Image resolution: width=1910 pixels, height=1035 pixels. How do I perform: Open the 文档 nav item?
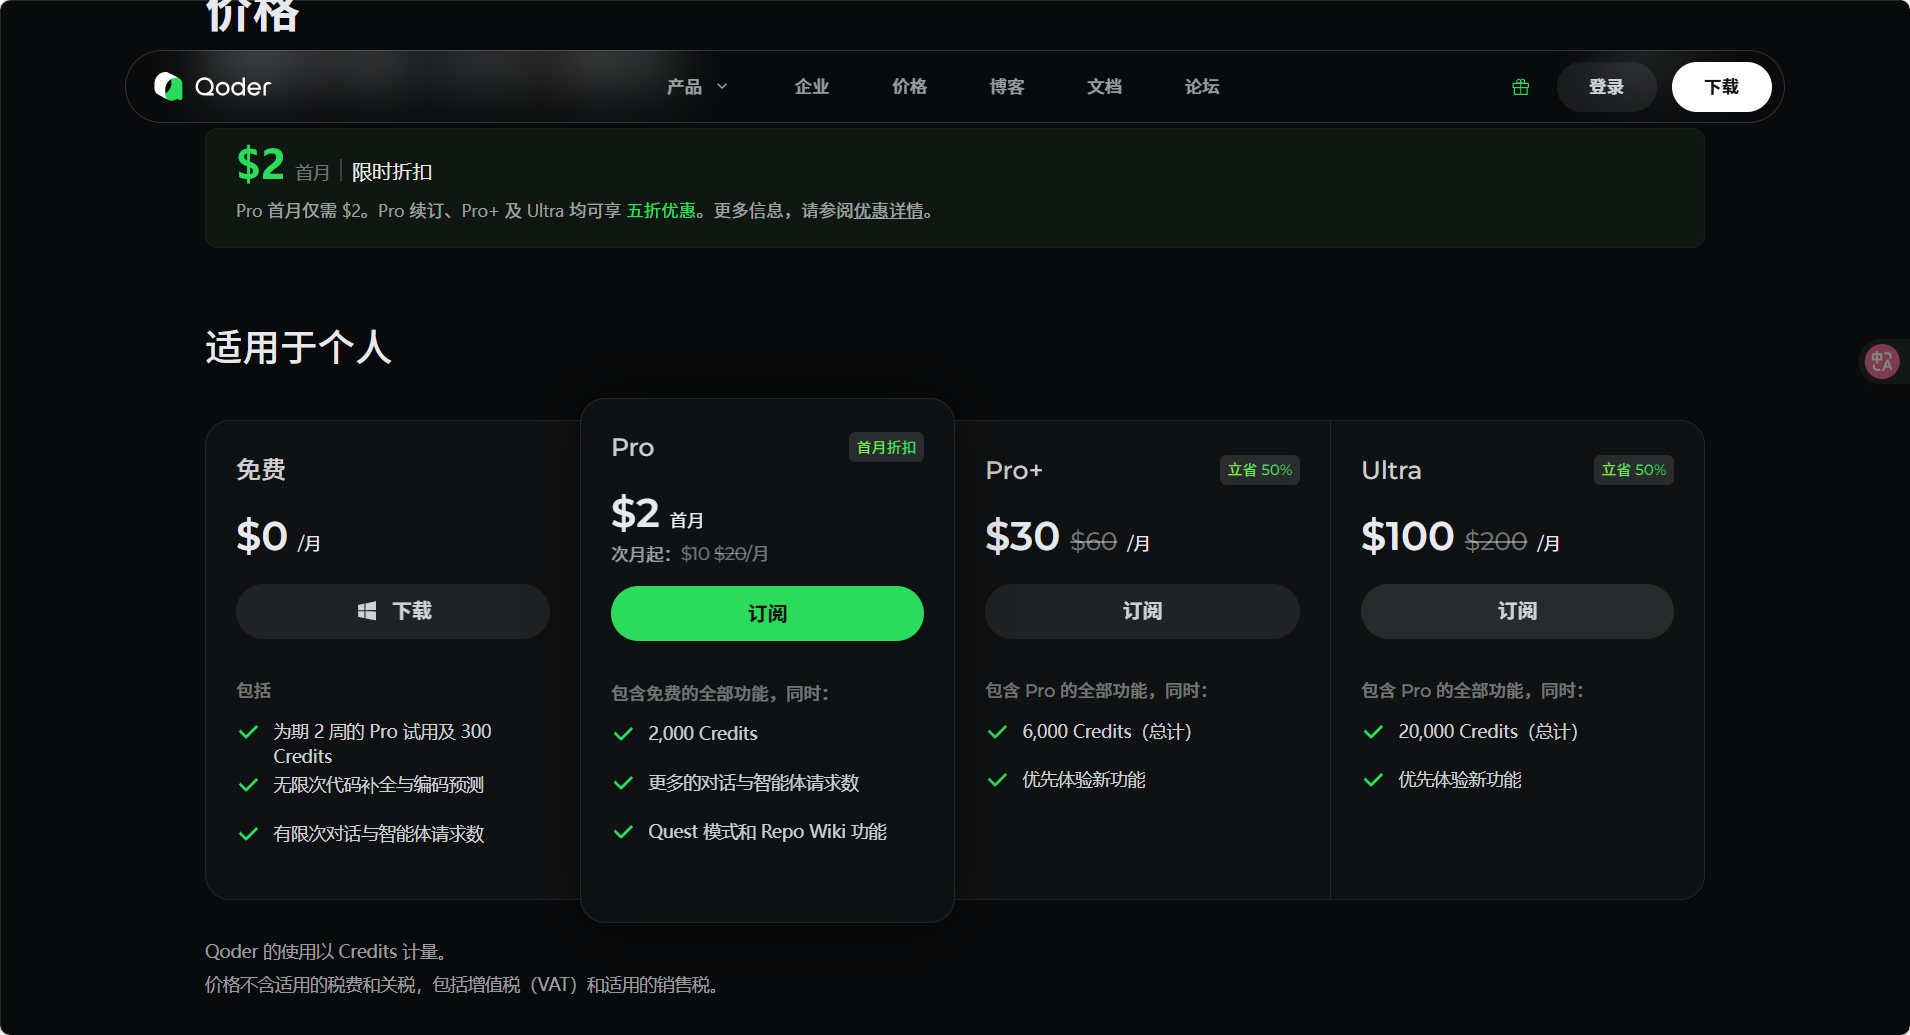point(1104,87)
